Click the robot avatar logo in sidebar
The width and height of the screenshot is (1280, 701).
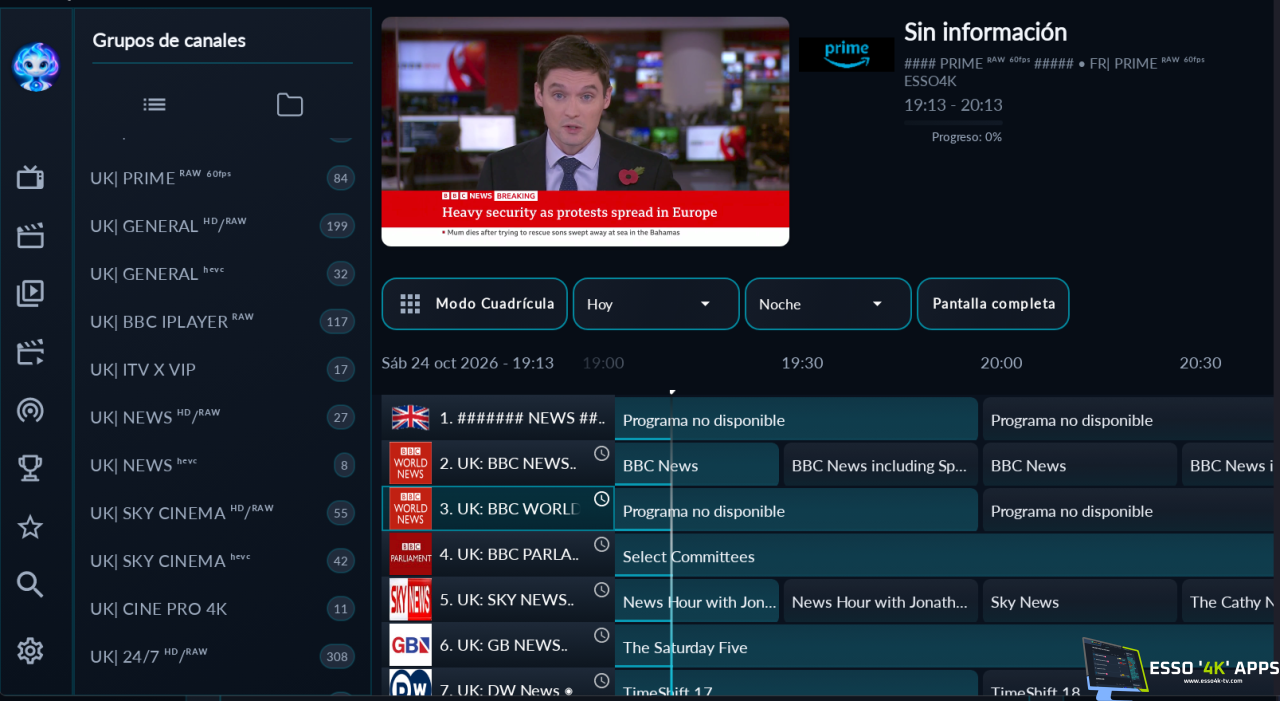(x=36, y=66)
